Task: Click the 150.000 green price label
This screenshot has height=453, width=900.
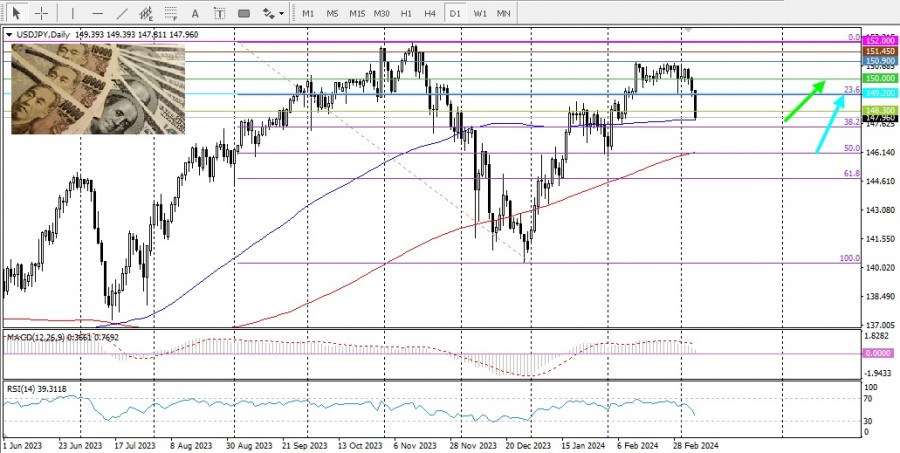Action: click(879, 78)
